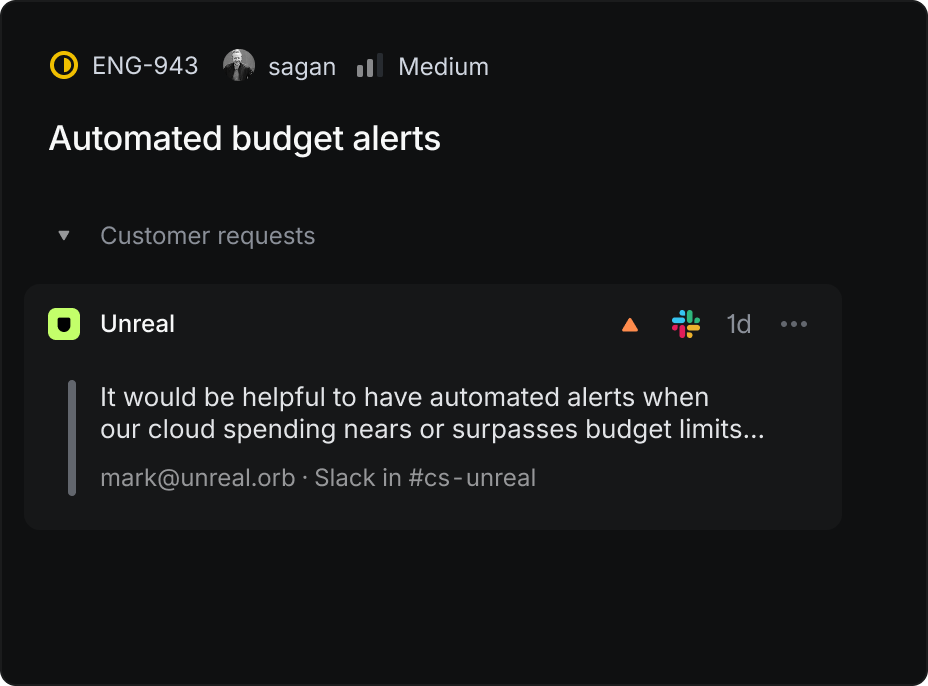This screenshot has width=928, height=686.
Task: Open the Slack in #cs-unreal link
Action: click(425, 478)
